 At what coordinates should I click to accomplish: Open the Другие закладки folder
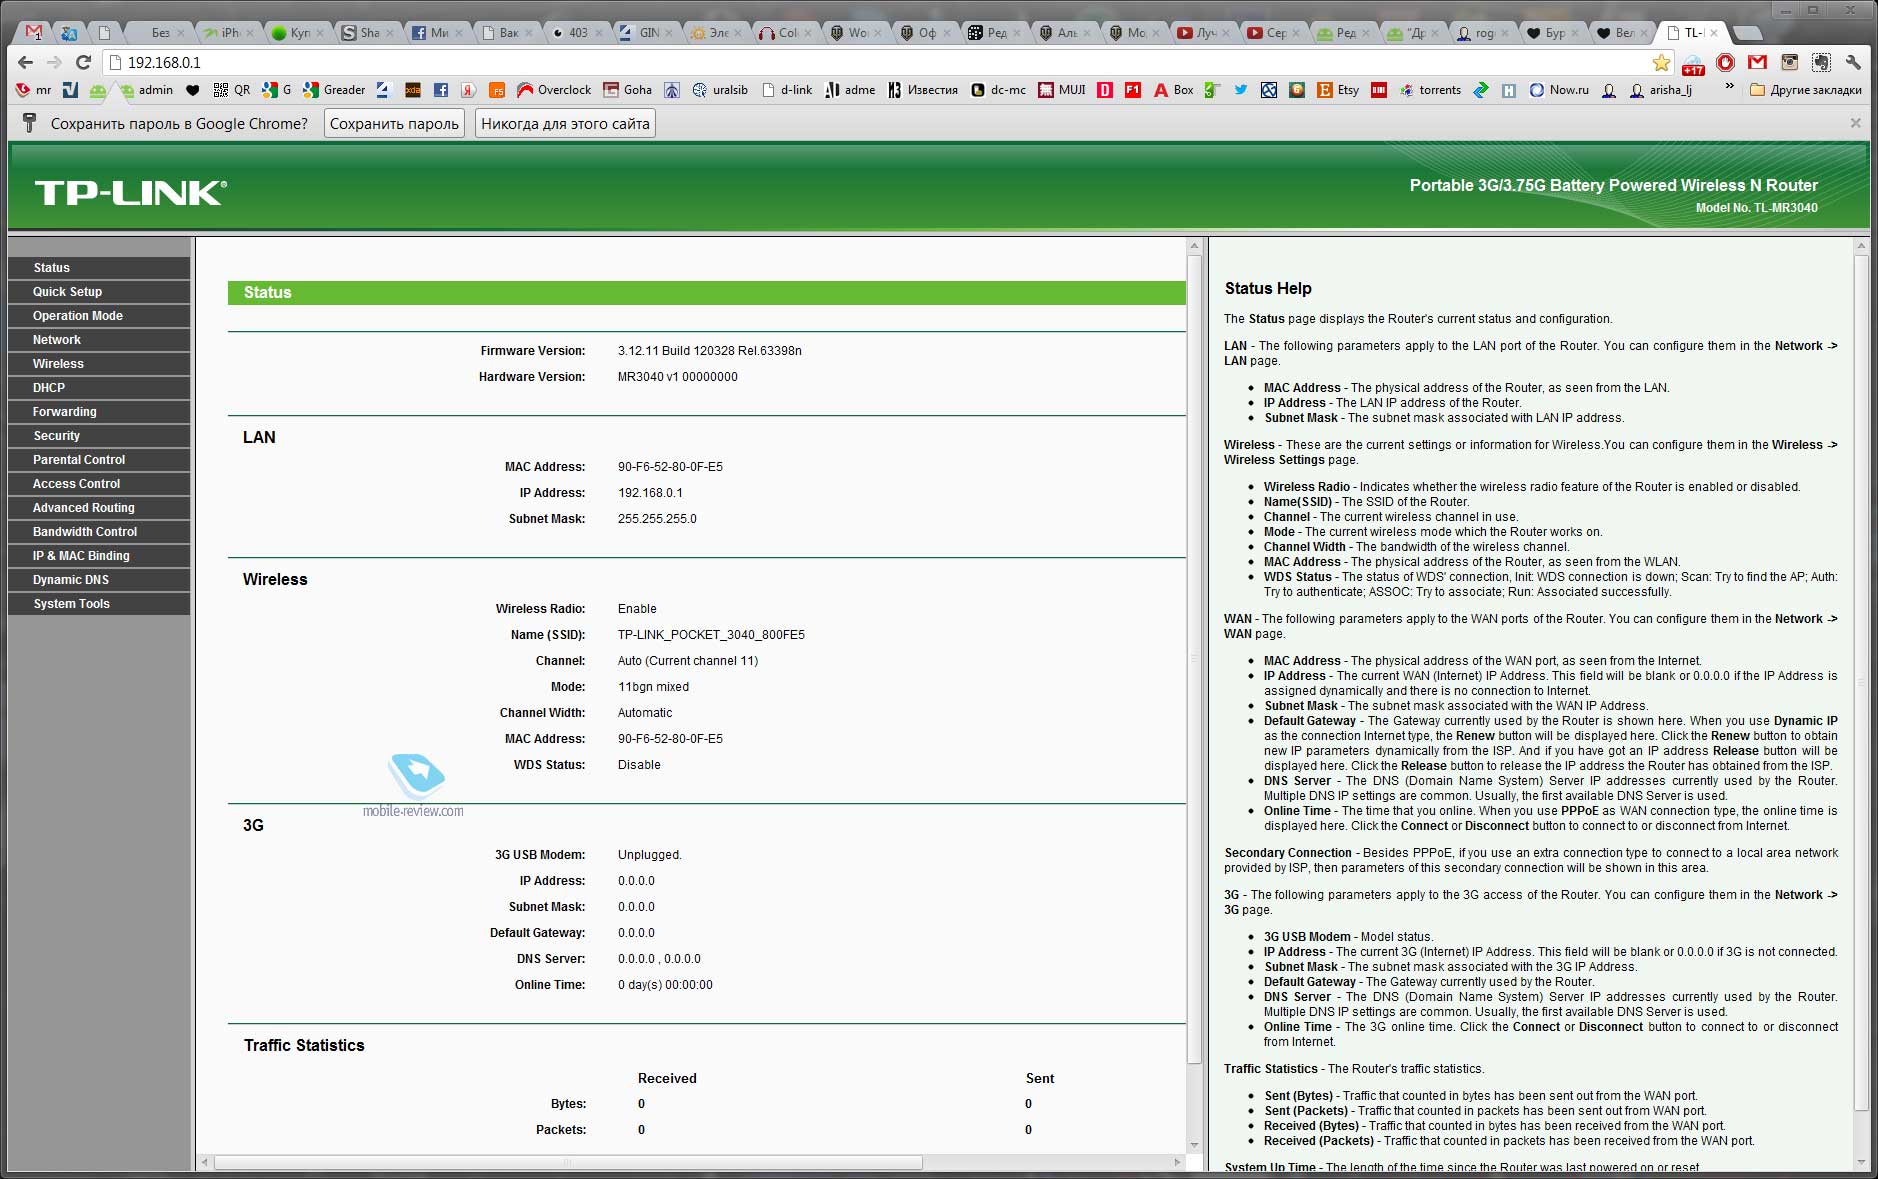tap(1805, 90)
